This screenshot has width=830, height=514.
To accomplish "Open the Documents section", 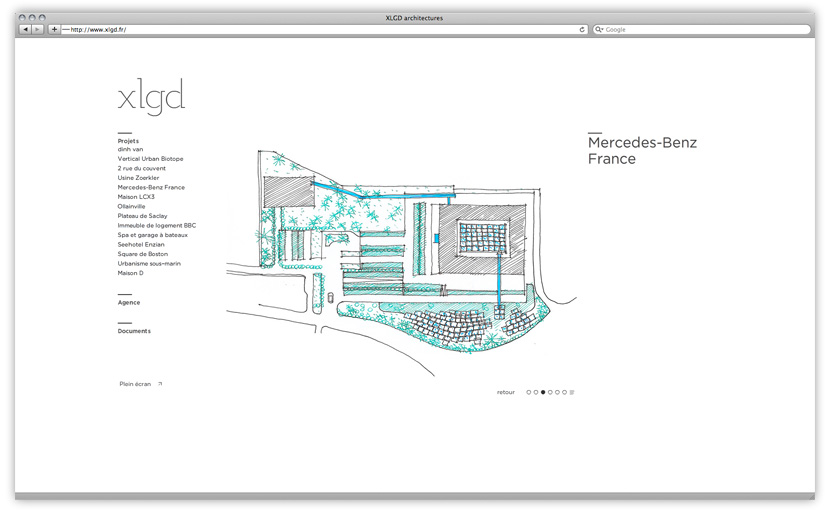I will (x=134, y=331).
